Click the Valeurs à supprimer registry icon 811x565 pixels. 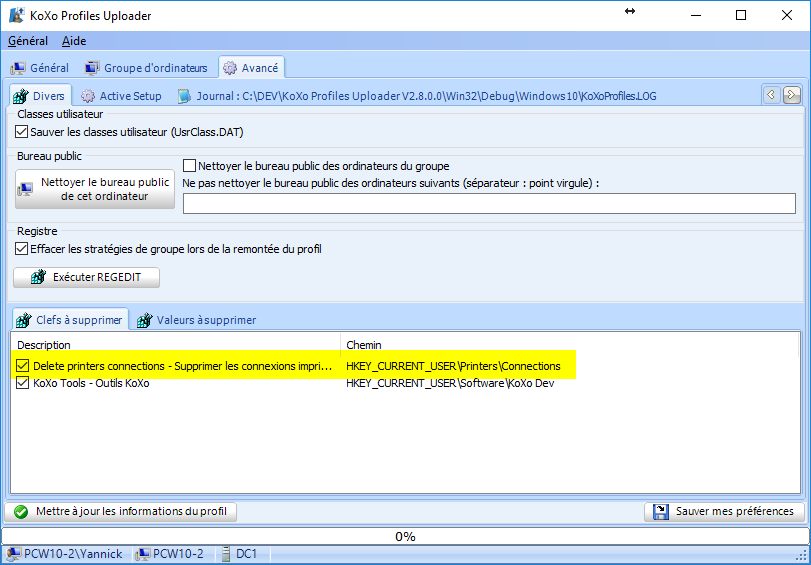tap(144, 320)
